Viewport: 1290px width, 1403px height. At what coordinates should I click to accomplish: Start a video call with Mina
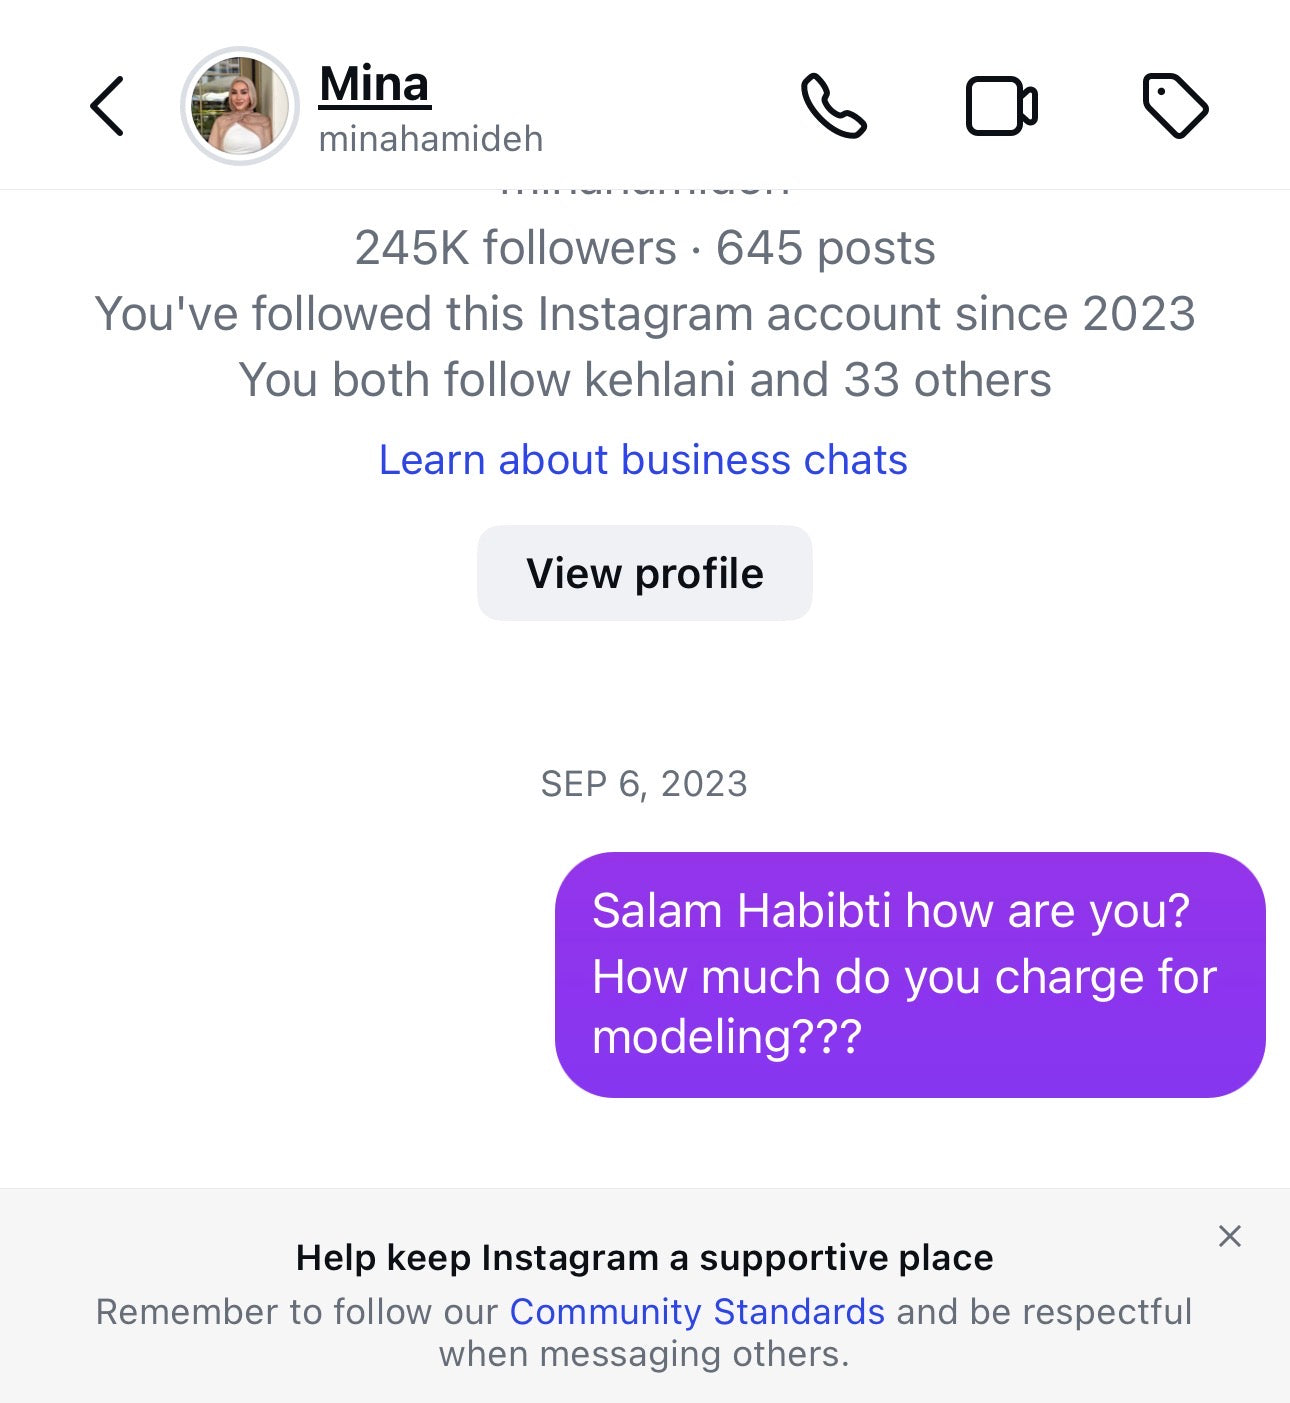click(x=1001, y=106)
